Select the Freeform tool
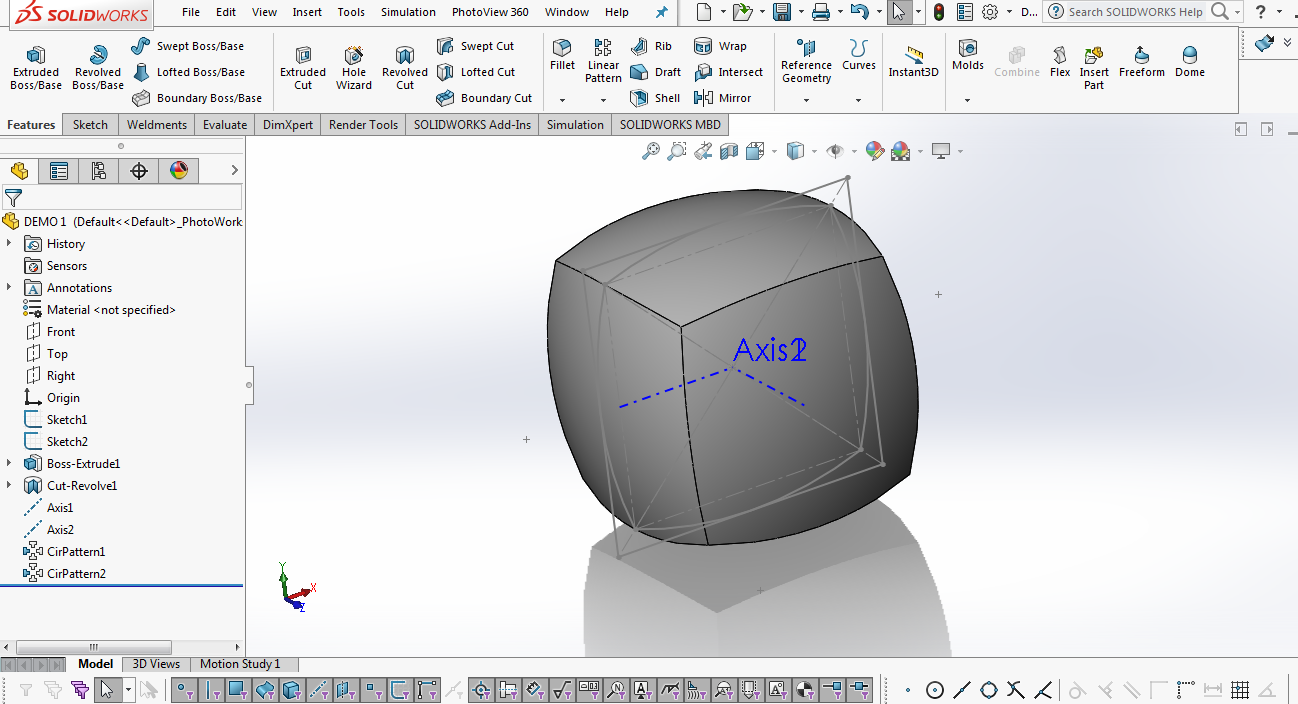Image resolution: width=1298 pixels, height=704 pixels. tap(1142, 61)
